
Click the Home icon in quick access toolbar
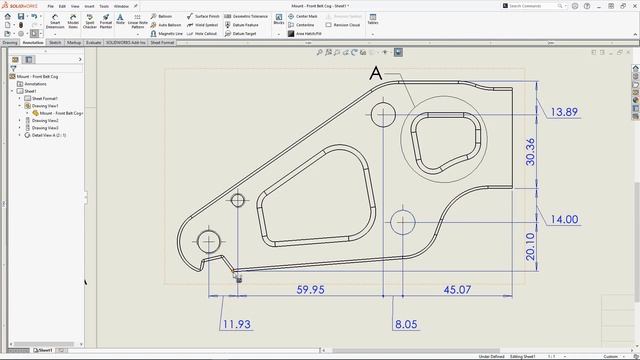pyautogui.click(x=7, y=16)
